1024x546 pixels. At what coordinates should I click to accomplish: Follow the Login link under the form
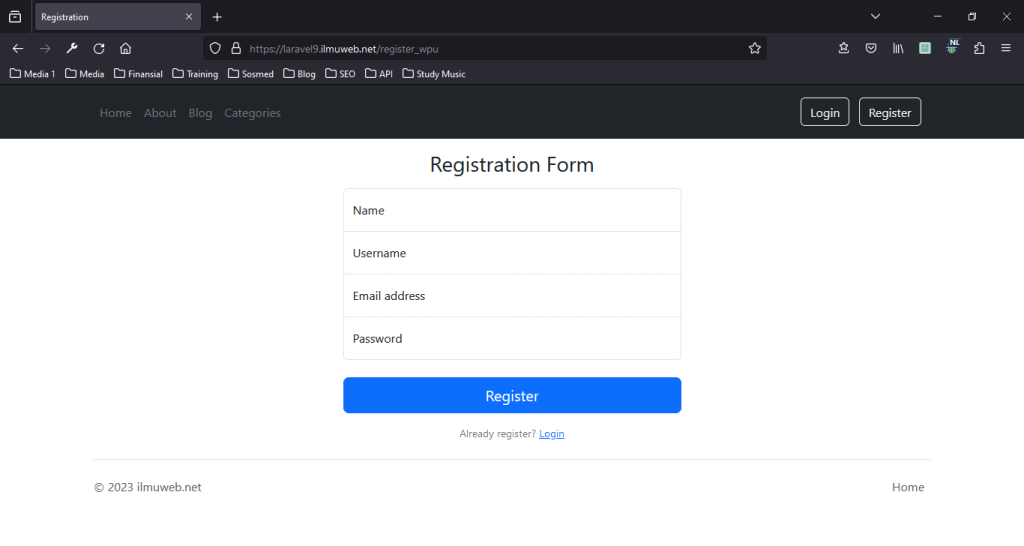pyautogui.click(x=551, y=434)
